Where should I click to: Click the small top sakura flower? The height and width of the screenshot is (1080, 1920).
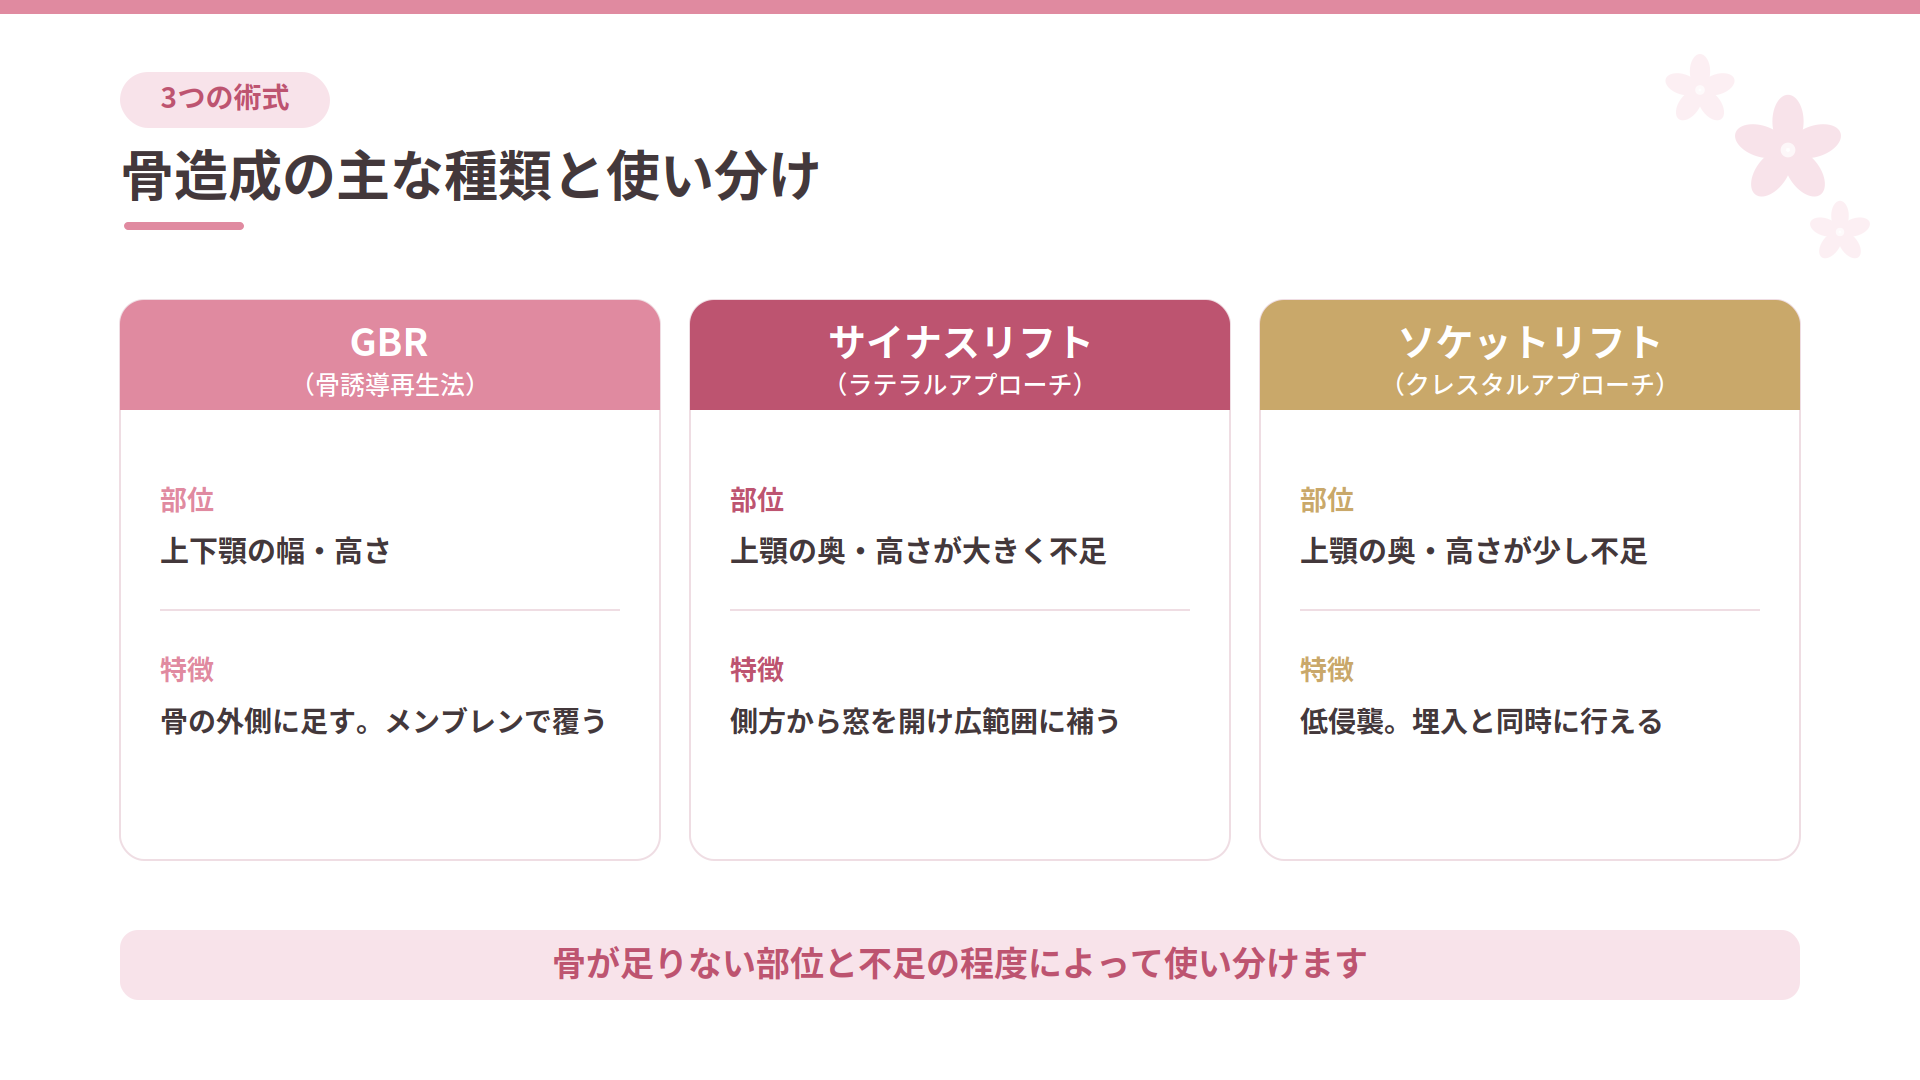(x=1699, y=87)
